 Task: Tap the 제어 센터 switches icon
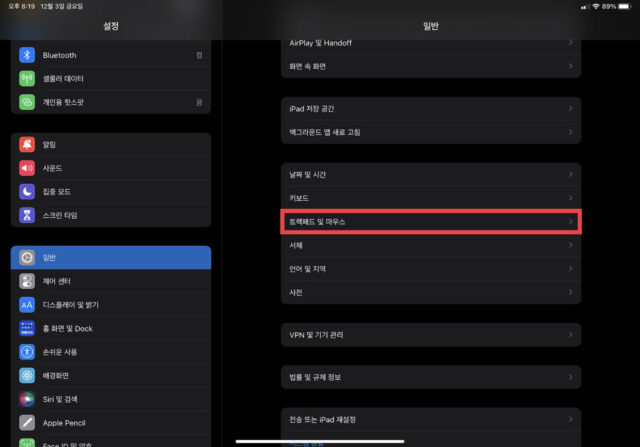pyautogui.click(x=27, y=281)
